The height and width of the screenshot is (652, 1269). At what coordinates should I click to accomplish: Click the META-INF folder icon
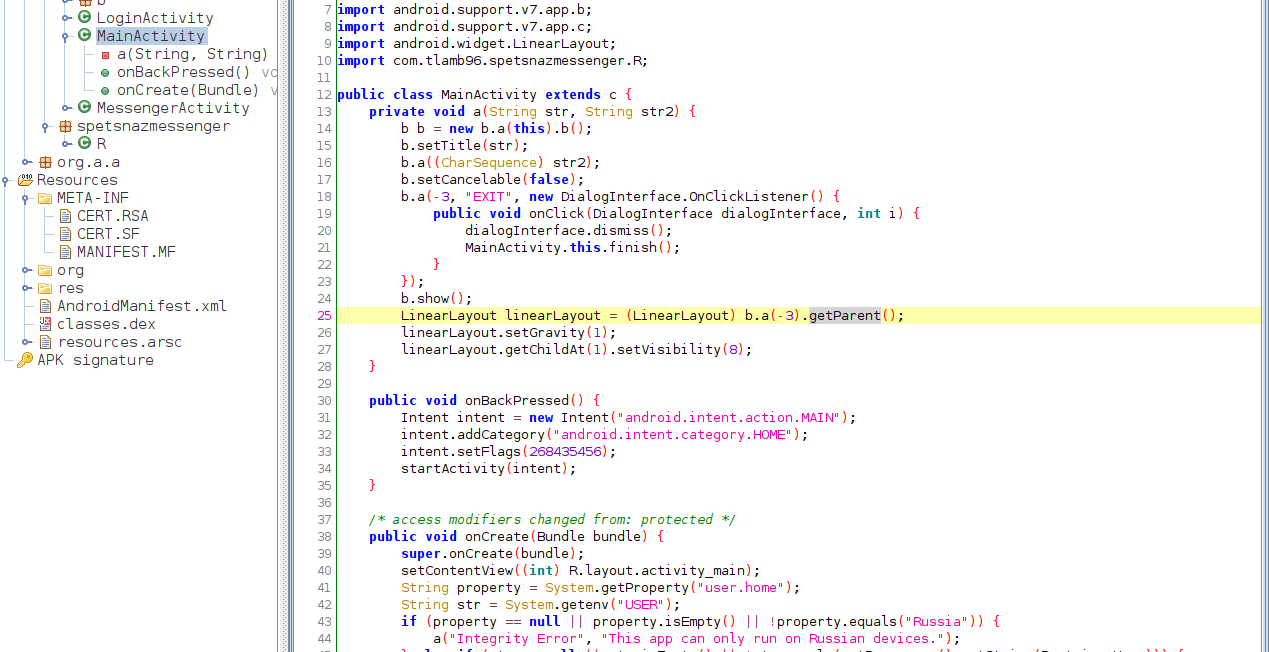(45, 198)
